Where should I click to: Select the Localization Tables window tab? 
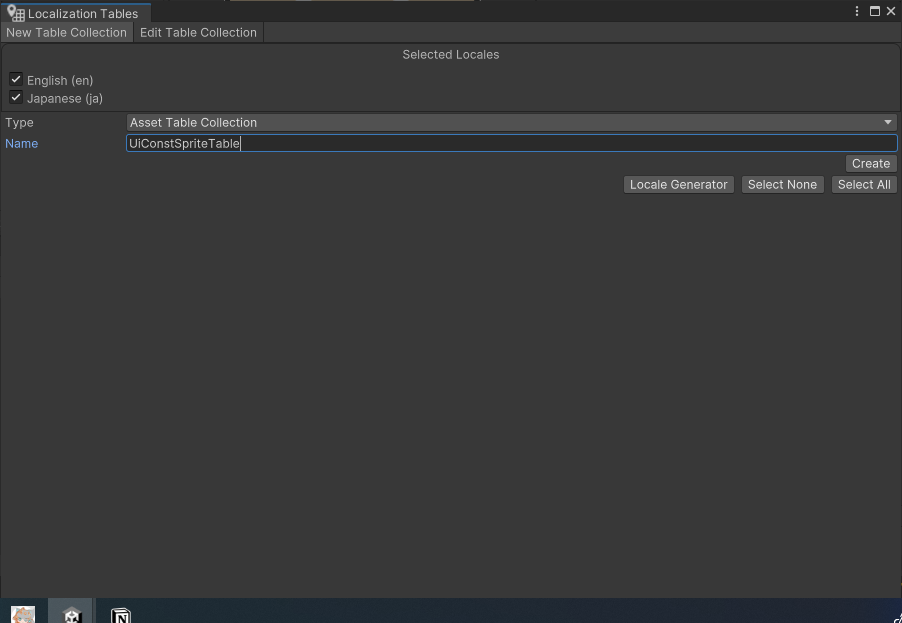coord(76,13)
